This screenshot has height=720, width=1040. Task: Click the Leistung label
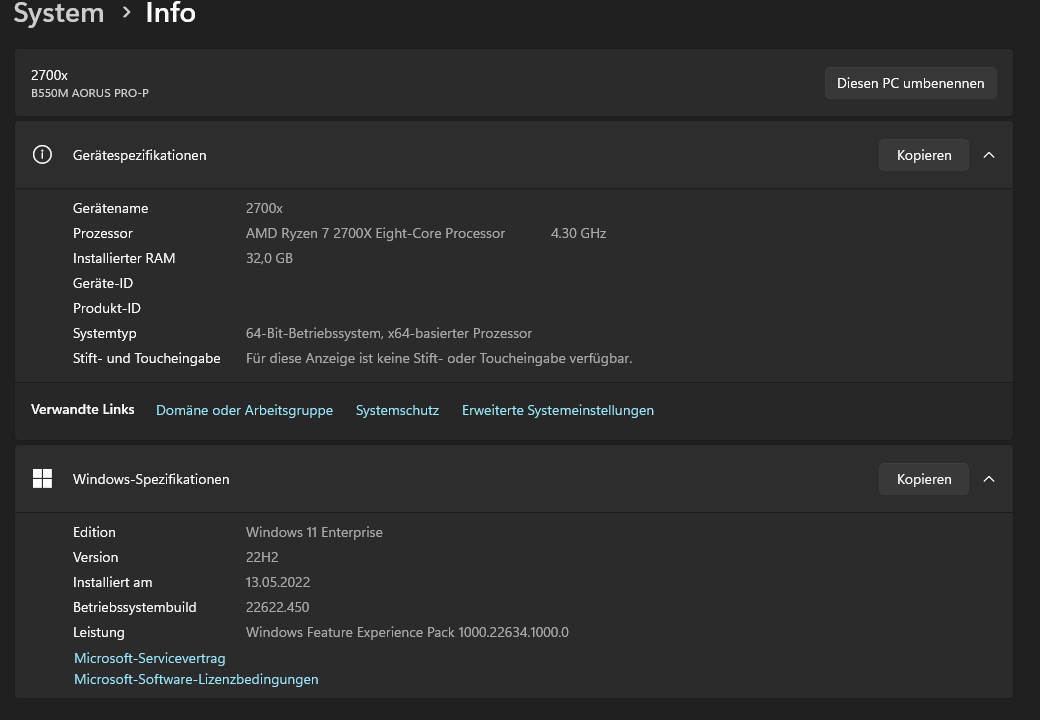tap(99, 632)
